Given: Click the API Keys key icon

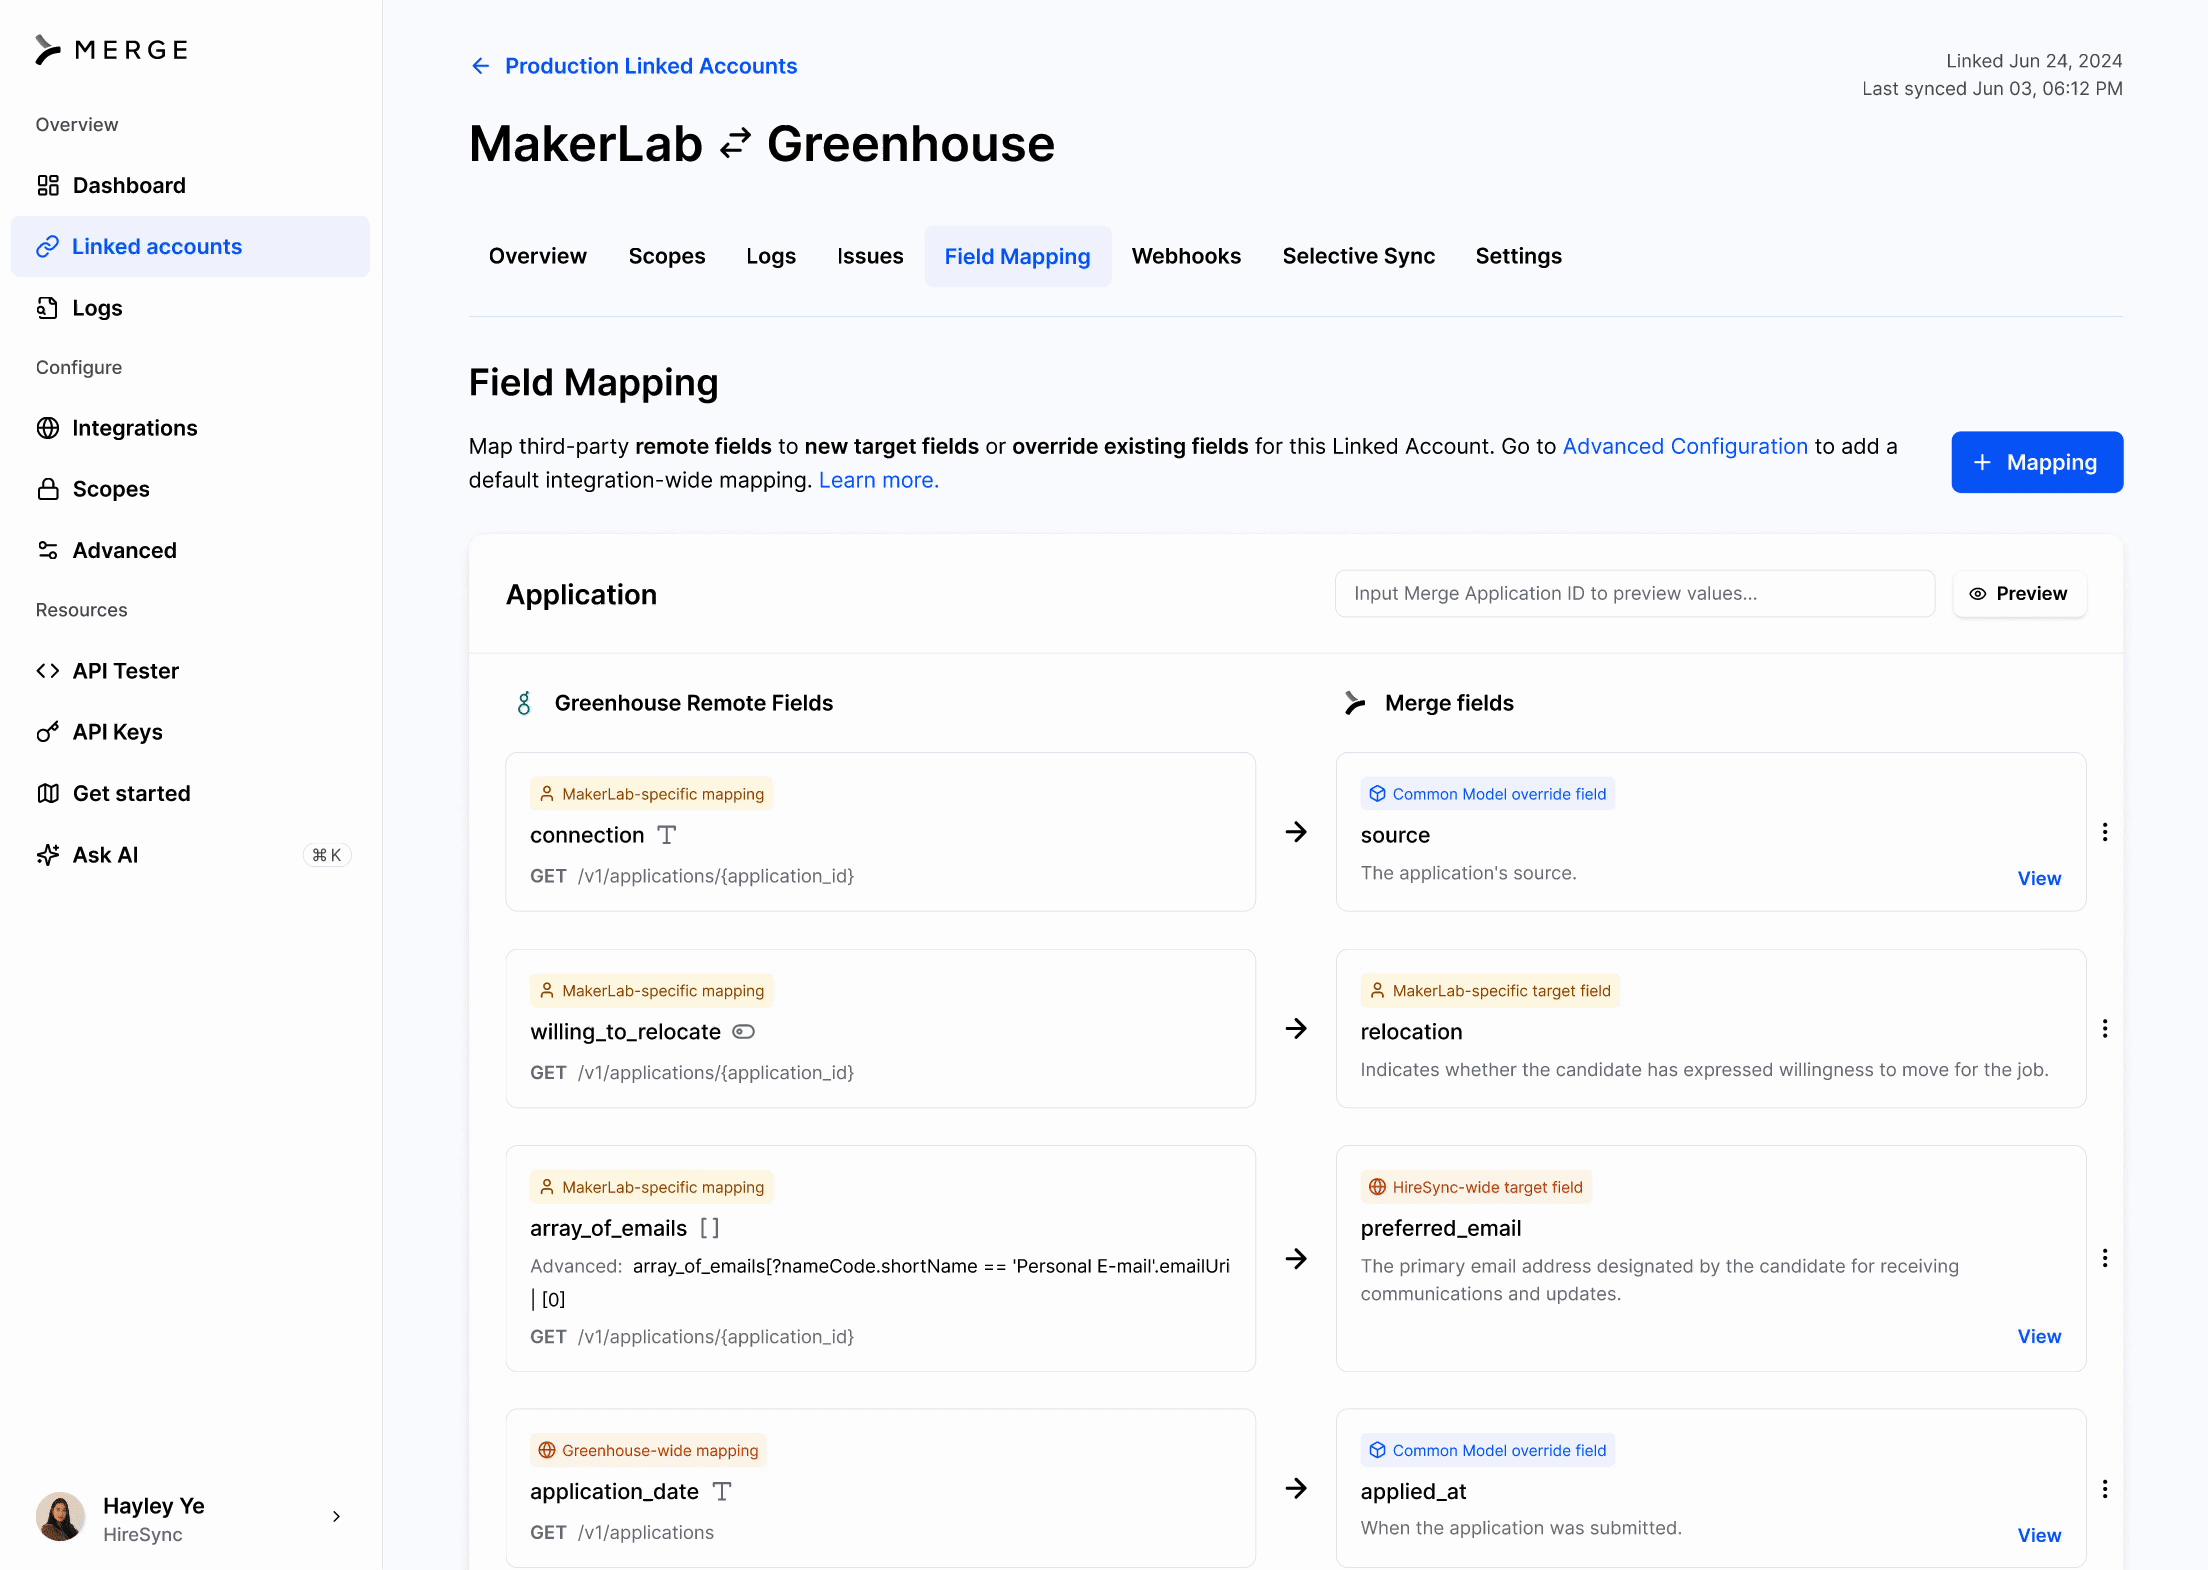Looking at the screenshot, I should pyautogui.click(x=48, y=732).
